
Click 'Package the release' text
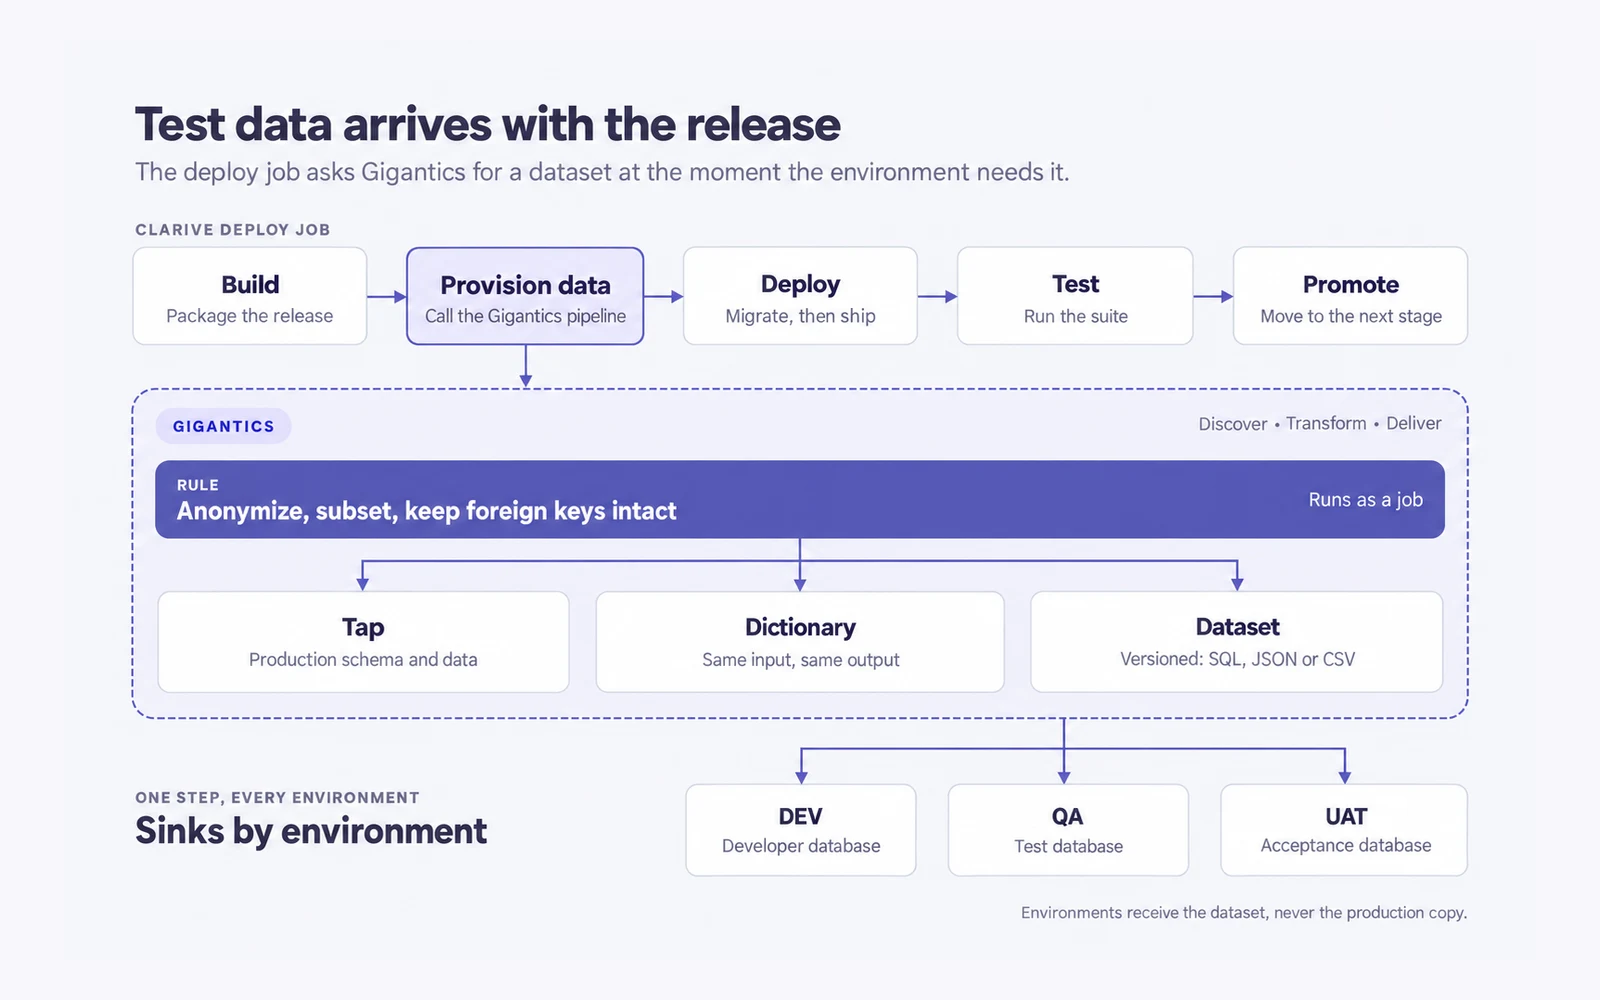249,316
